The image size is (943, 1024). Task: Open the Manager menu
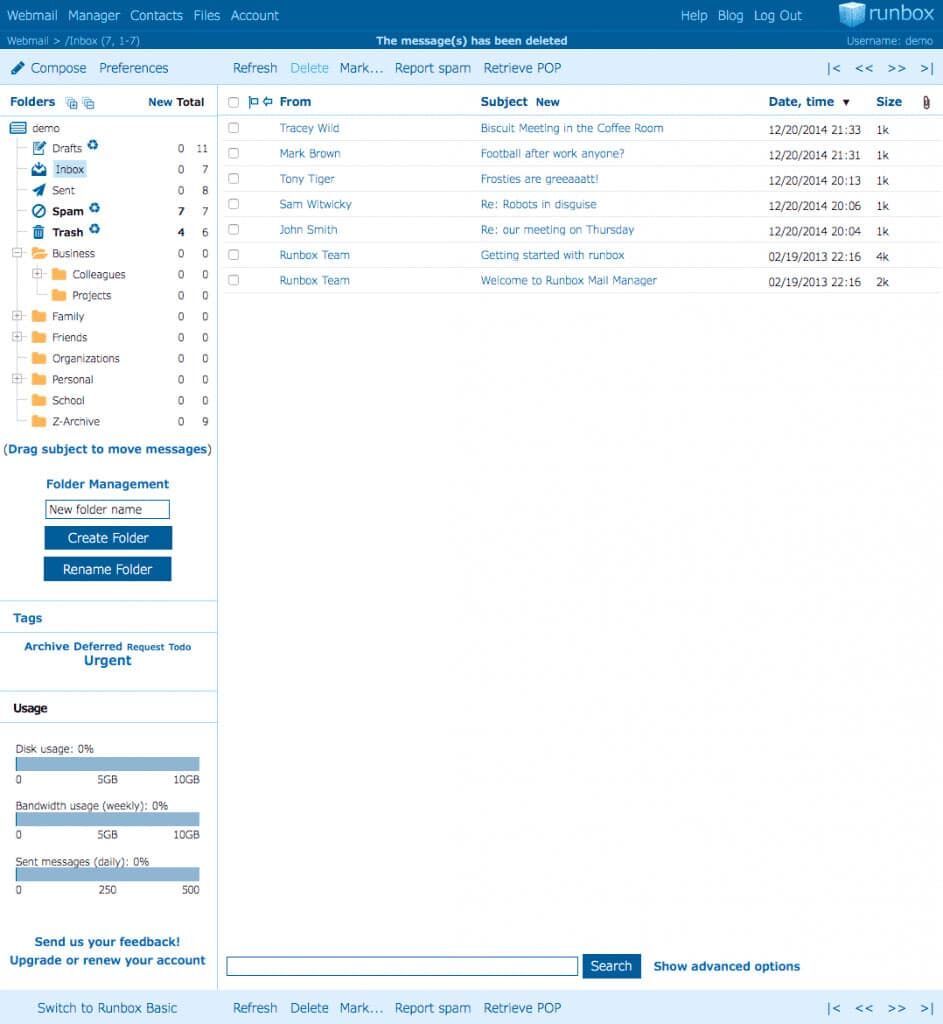click(93, 15)
